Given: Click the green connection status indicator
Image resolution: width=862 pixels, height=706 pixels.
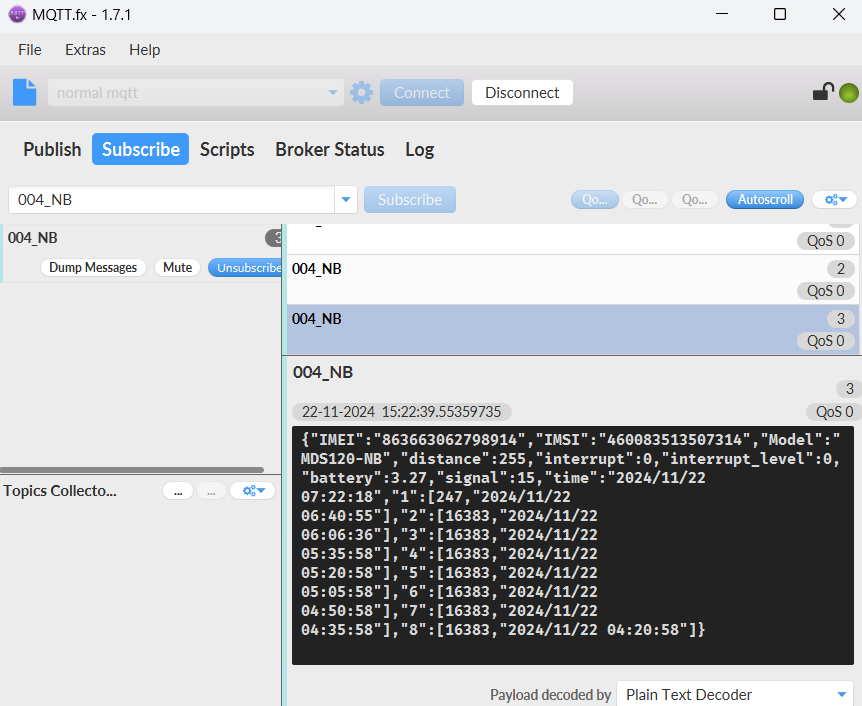Looking at the screenshot, I should point(849,92).
